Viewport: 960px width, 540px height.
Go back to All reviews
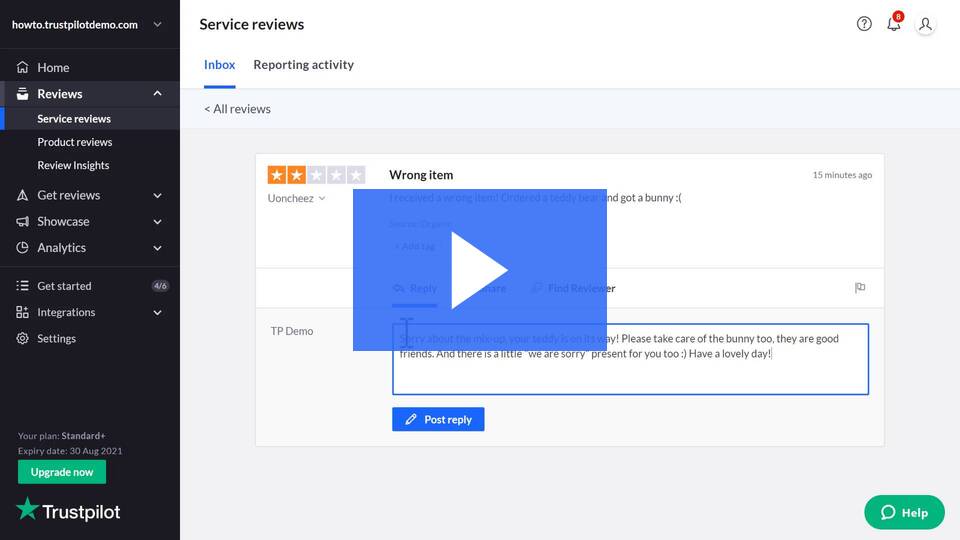[x=238, y=109]
